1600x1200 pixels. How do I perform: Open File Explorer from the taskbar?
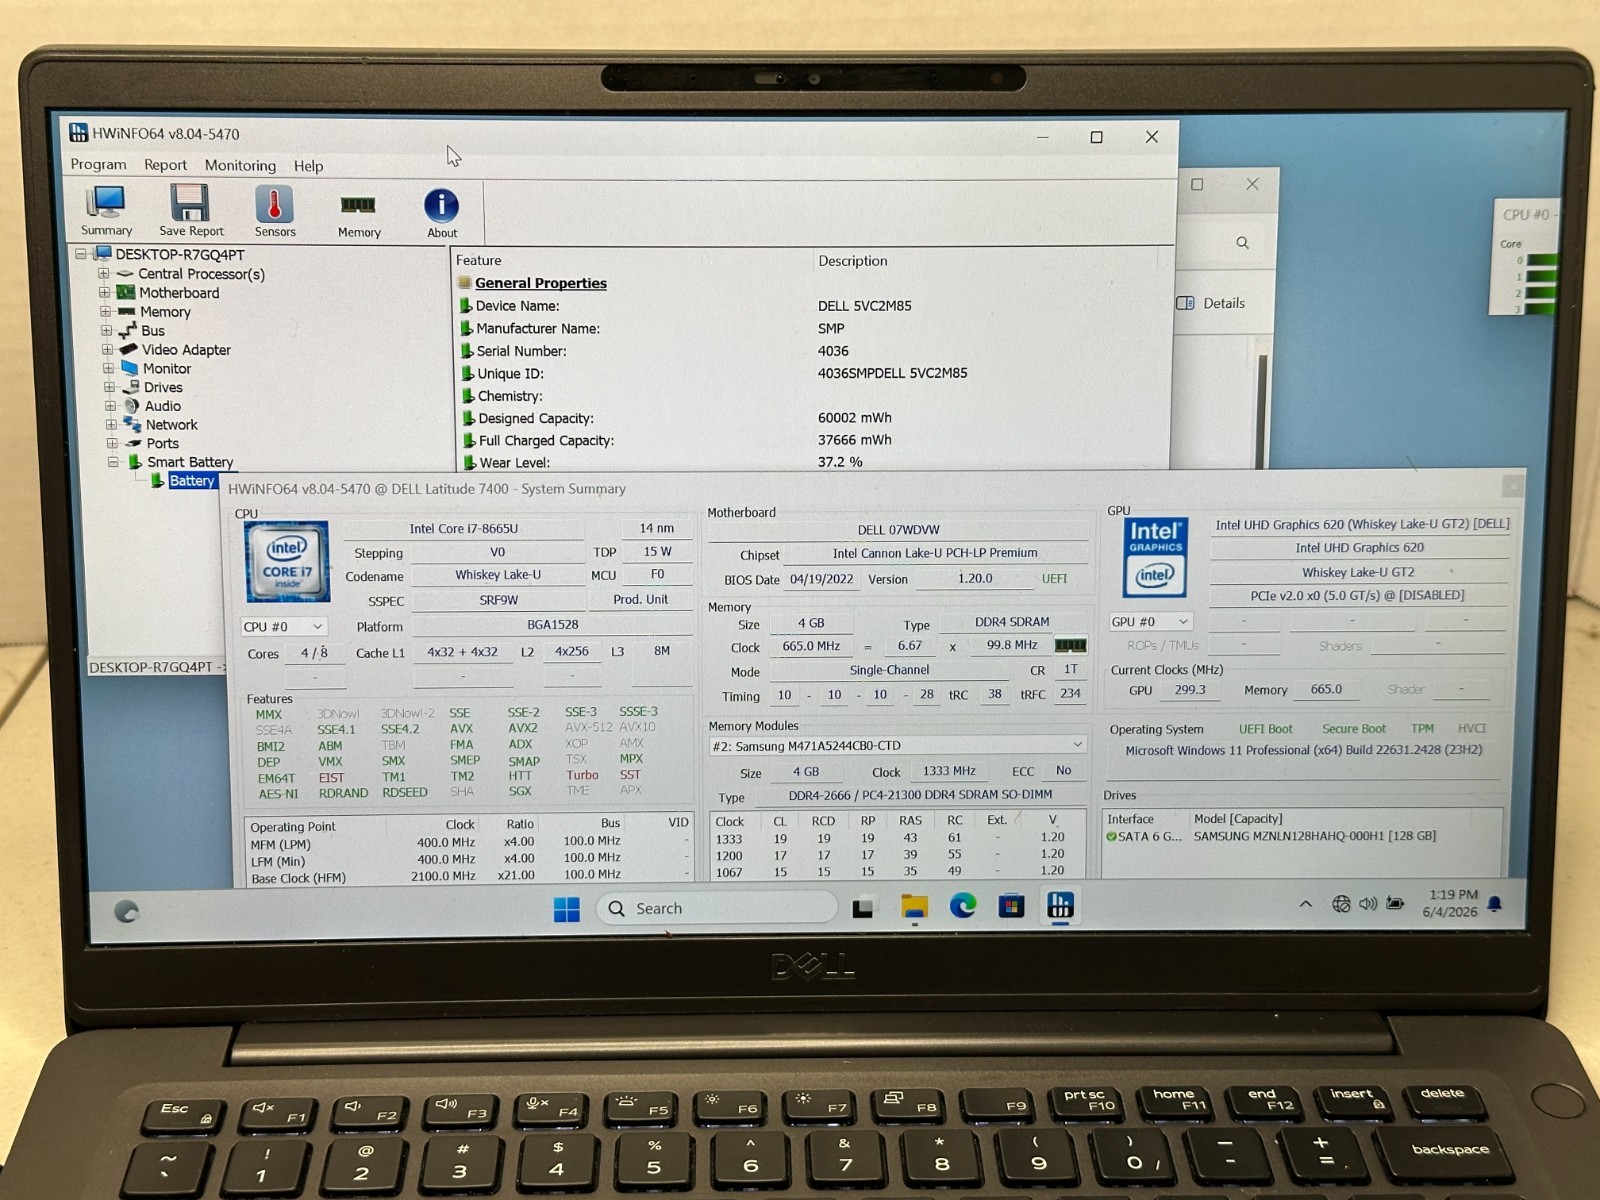tap(914, 908)
